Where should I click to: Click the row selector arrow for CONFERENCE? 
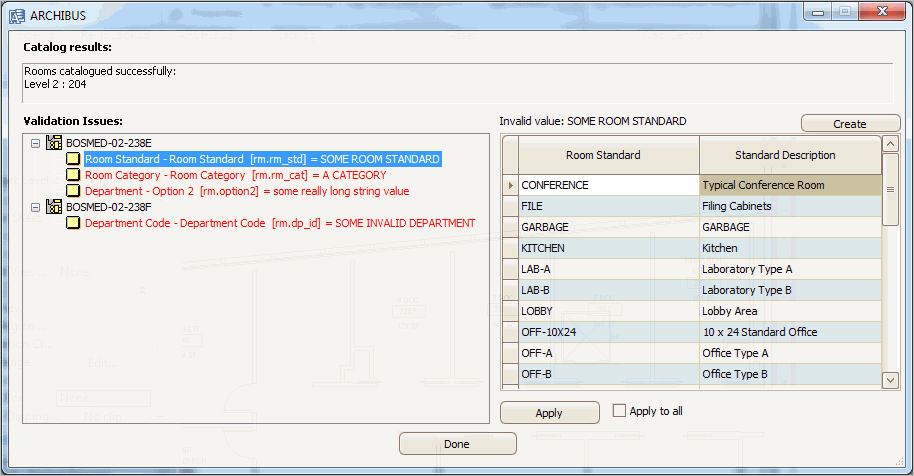[x=511, y=185]
